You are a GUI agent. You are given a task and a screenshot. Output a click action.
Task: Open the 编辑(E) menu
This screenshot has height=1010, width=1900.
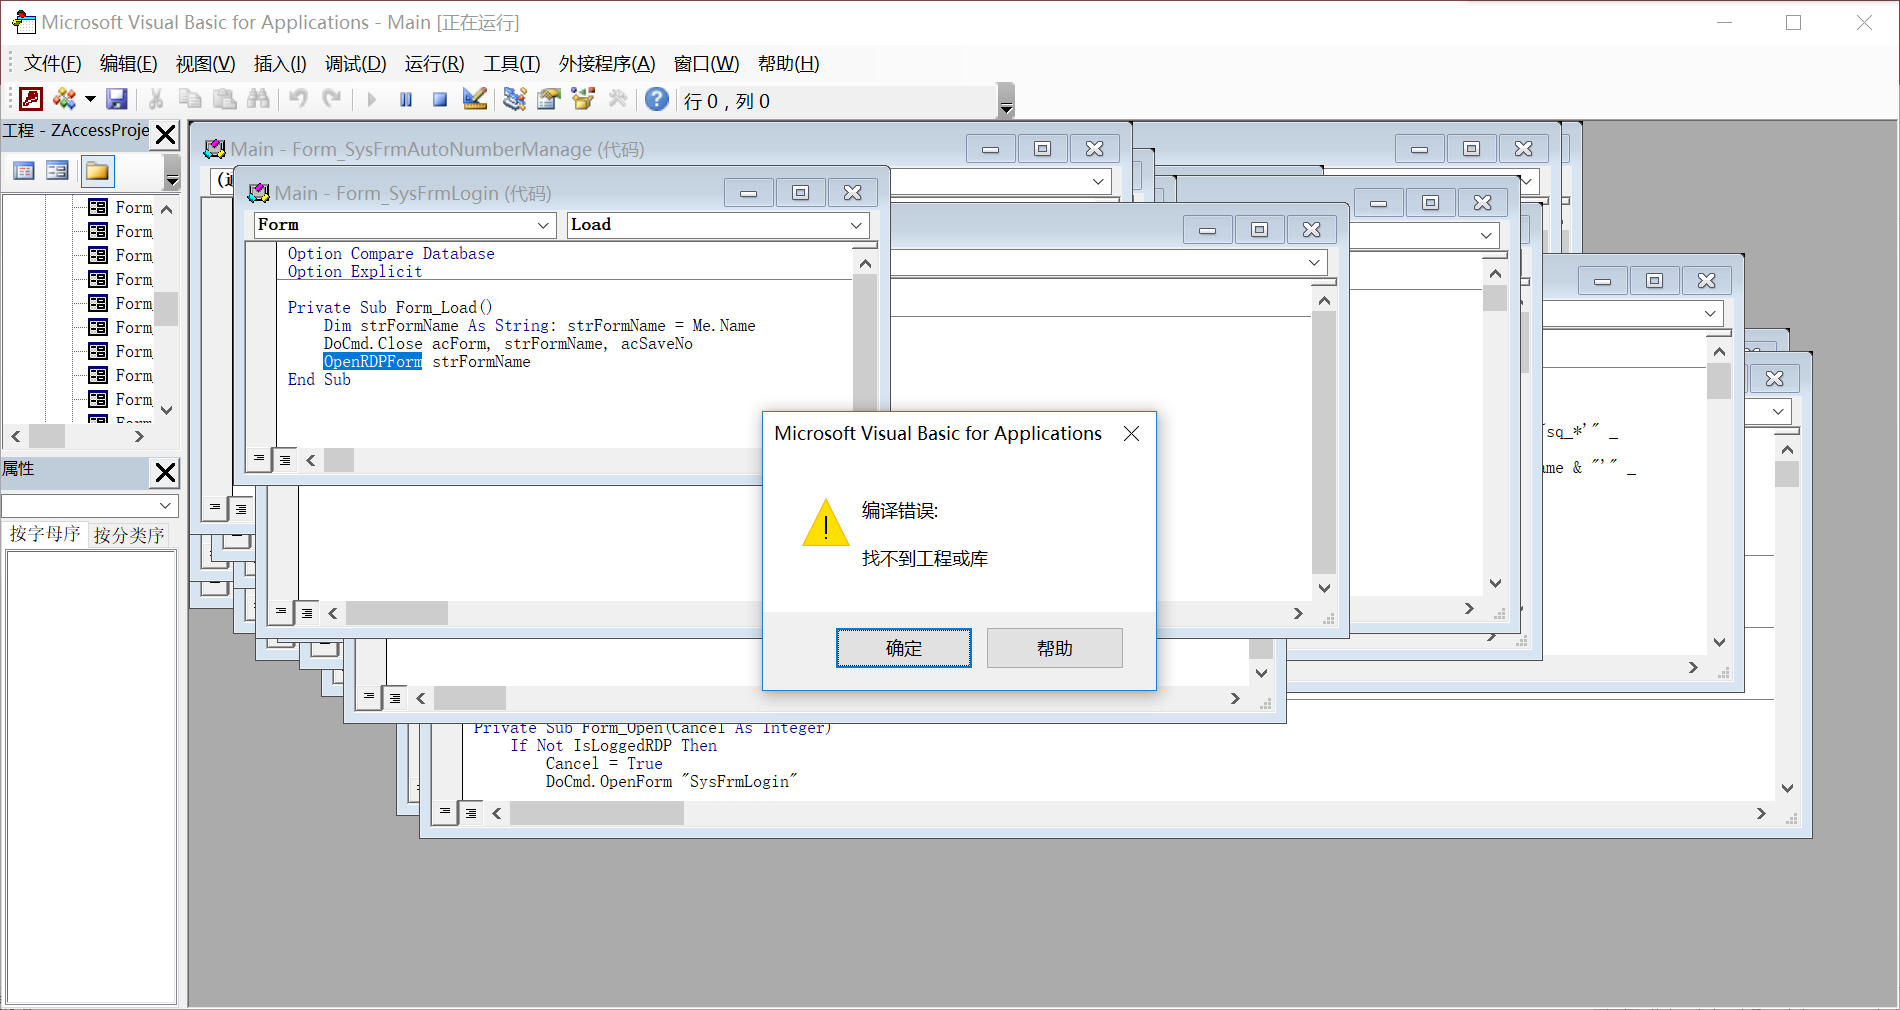pos(129,64)
